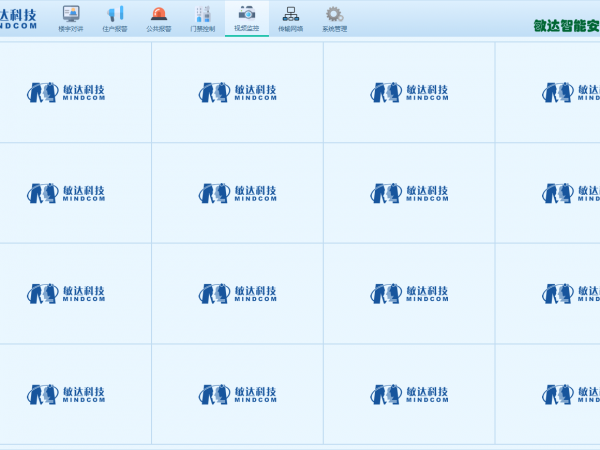The width and height of the screenshot is (600, 450).
Task: Select video pane in row 3, column 1
Action: [x=75, y=293]
